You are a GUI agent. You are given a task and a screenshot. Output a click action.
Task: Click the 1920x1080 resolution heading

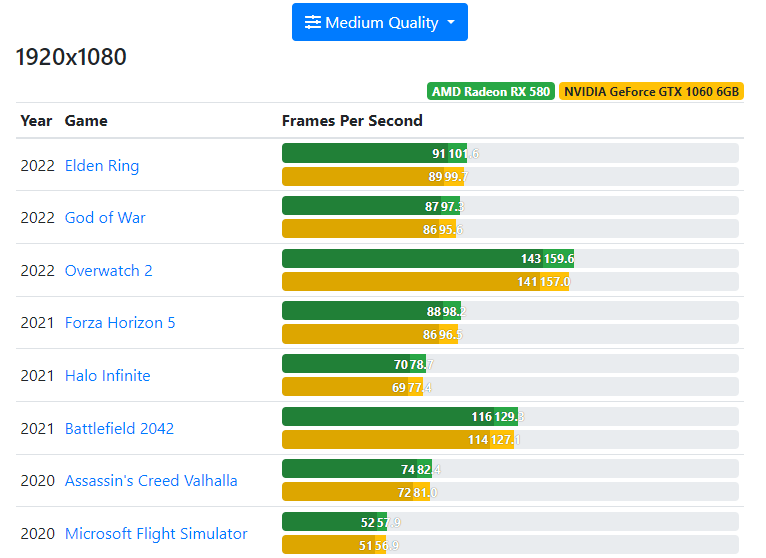[71, 57]
